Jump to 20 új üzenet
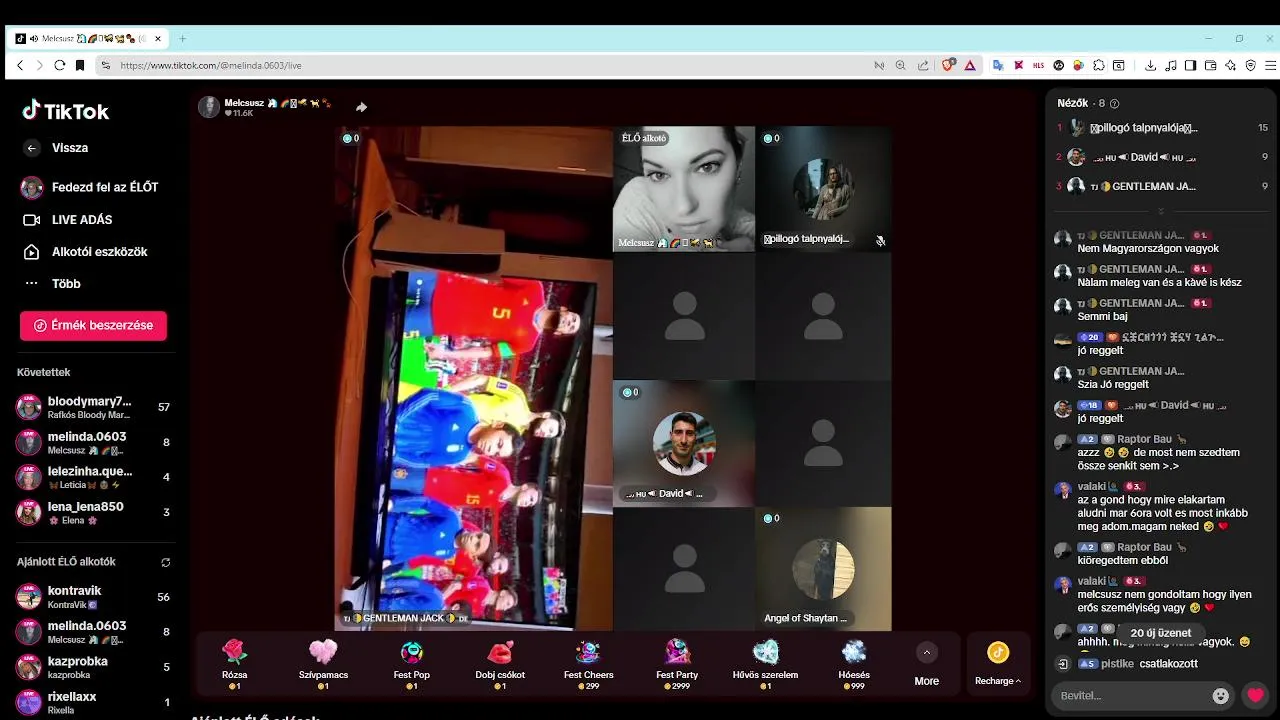Image resolution: width=1280 pixels, height=720 pixels. click(x=1161, y=633)
